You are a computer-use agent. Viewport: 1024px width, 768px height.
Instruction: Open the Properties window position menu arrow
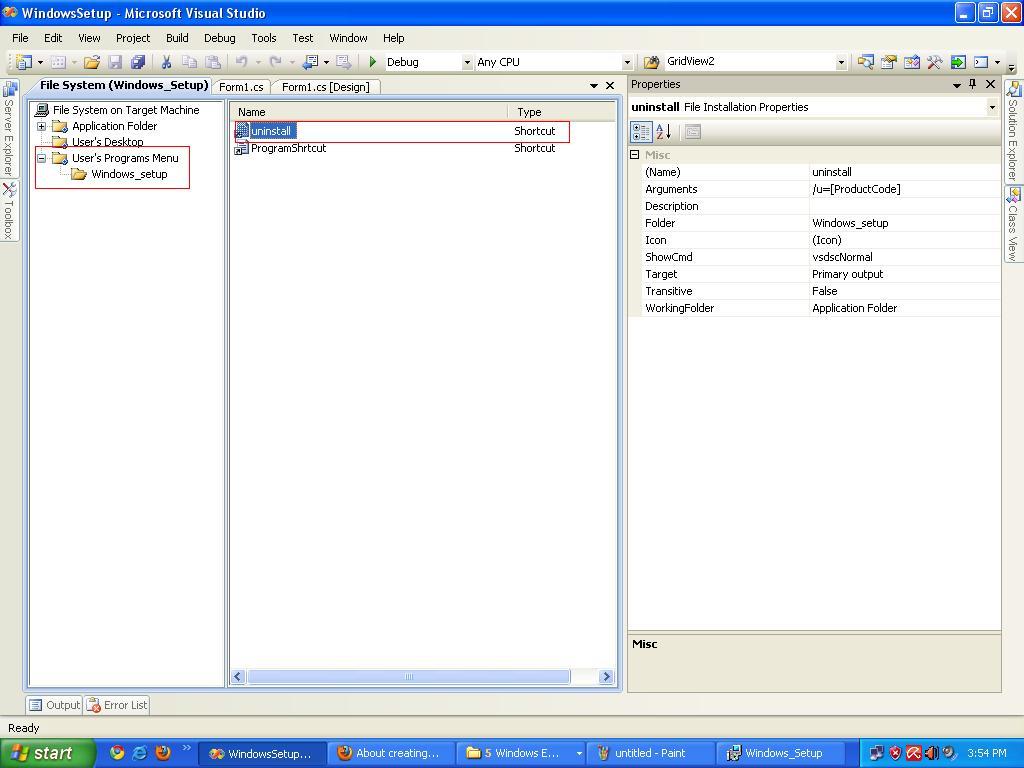point(957,85)
